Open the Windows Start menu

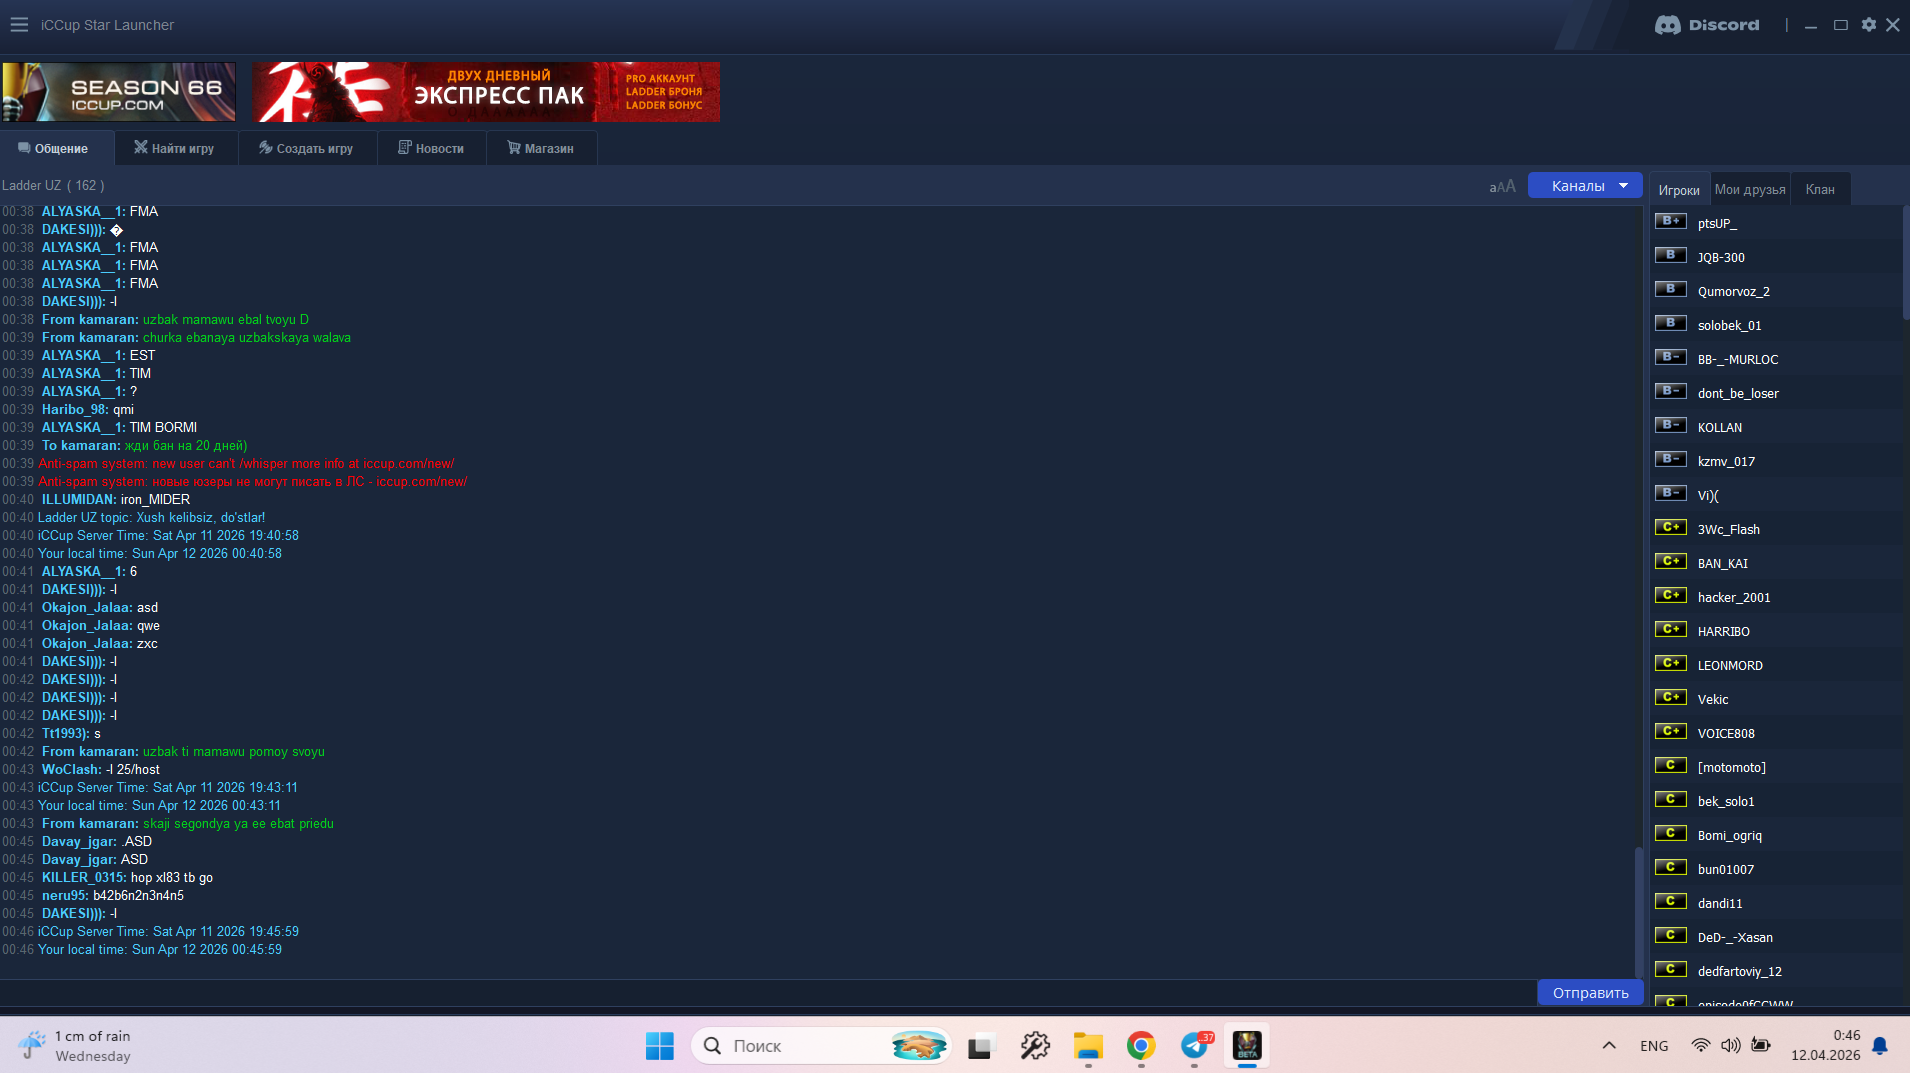(x=660, y=1046)
